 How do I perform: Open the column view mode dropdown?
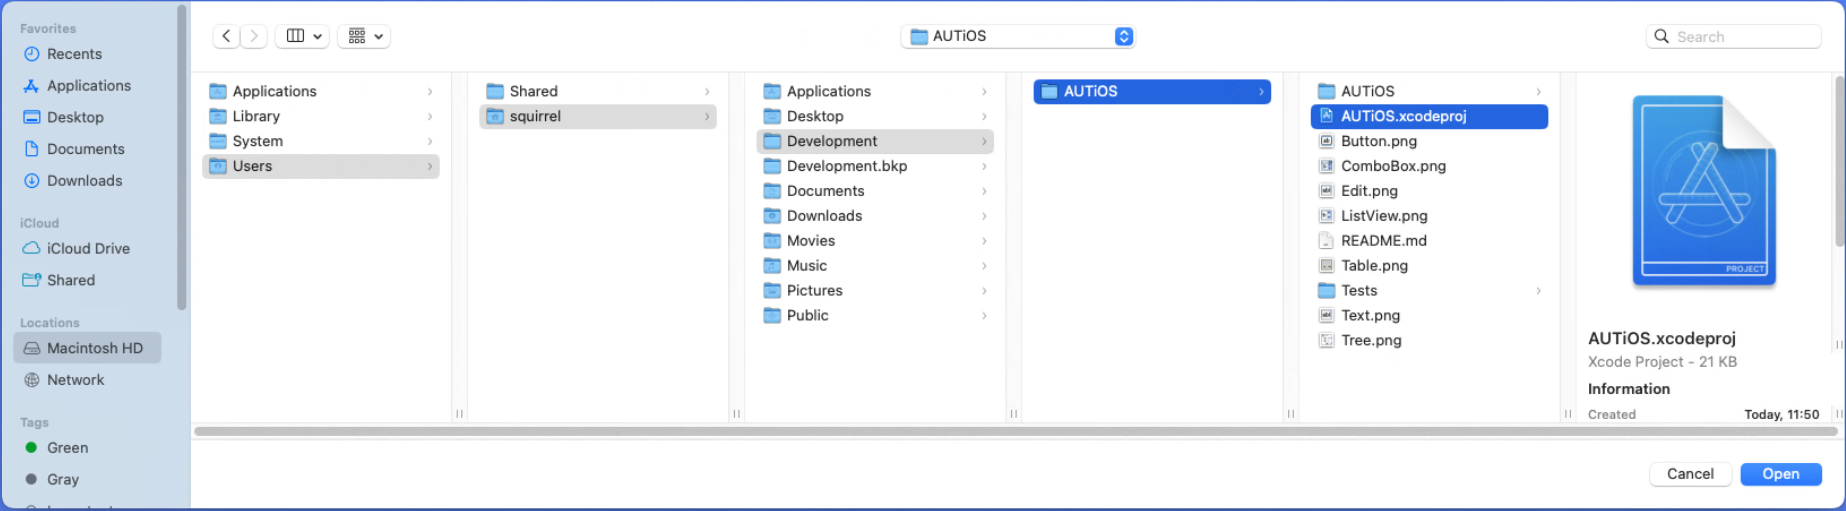point(303,36)
